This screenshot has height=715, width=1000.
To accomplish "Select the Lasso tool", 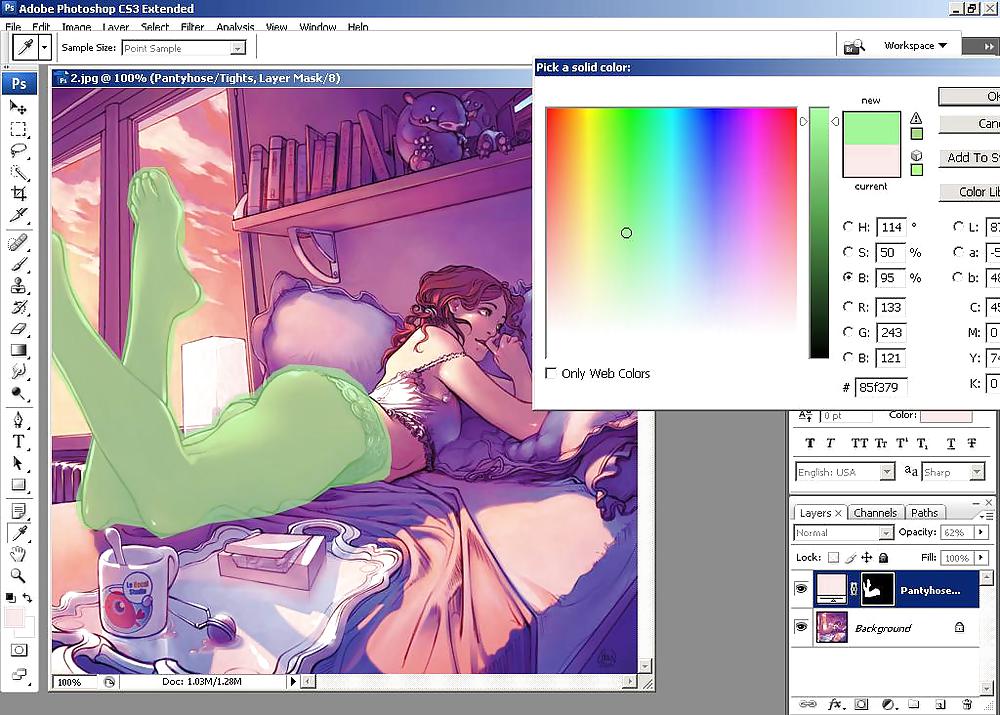I will pyautogui.click(x=18, y=151).
